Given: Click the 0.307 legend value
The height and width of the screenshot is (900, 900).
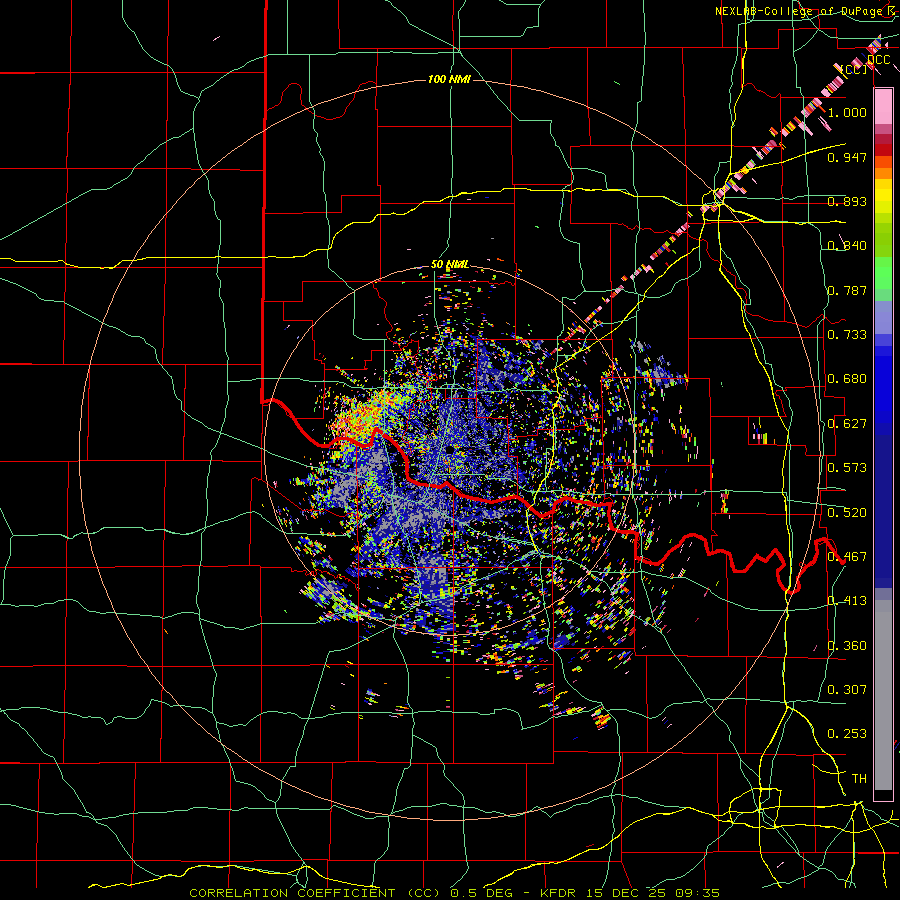Looking at the screenshot, I should point(847,689).
